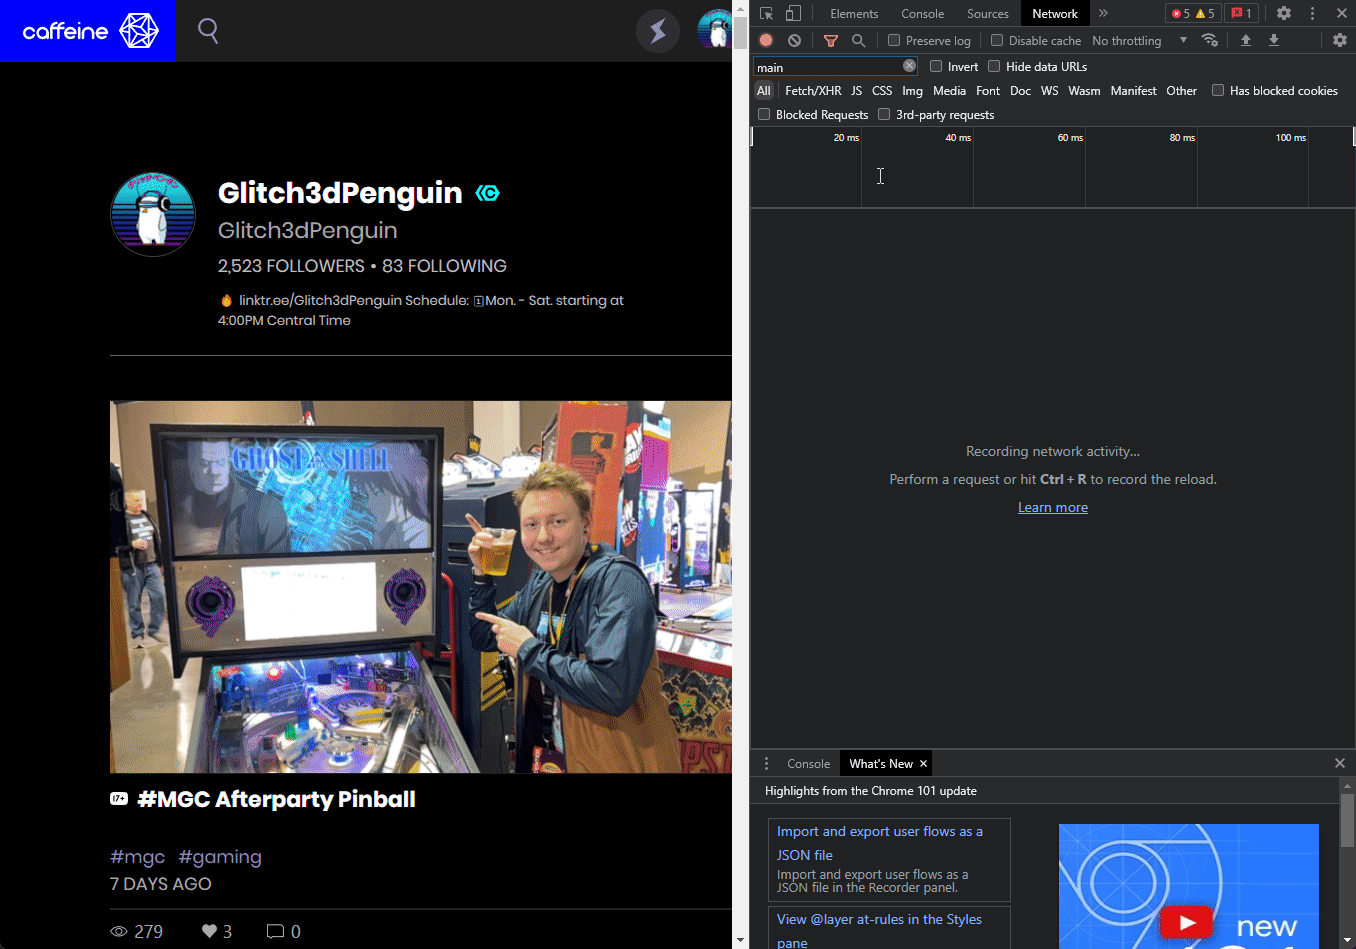Activate DevTools inspect element picker

click(767, 13)
